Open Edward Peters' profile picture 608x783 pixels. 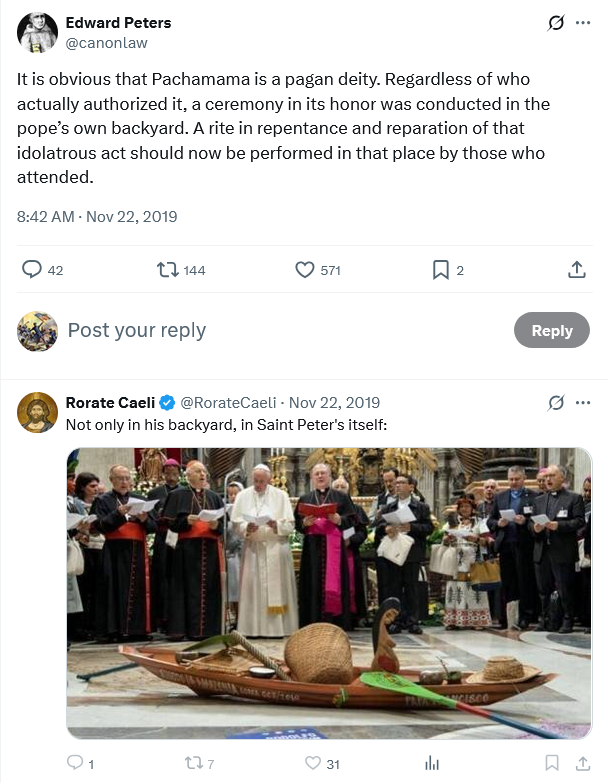[37, 32]
